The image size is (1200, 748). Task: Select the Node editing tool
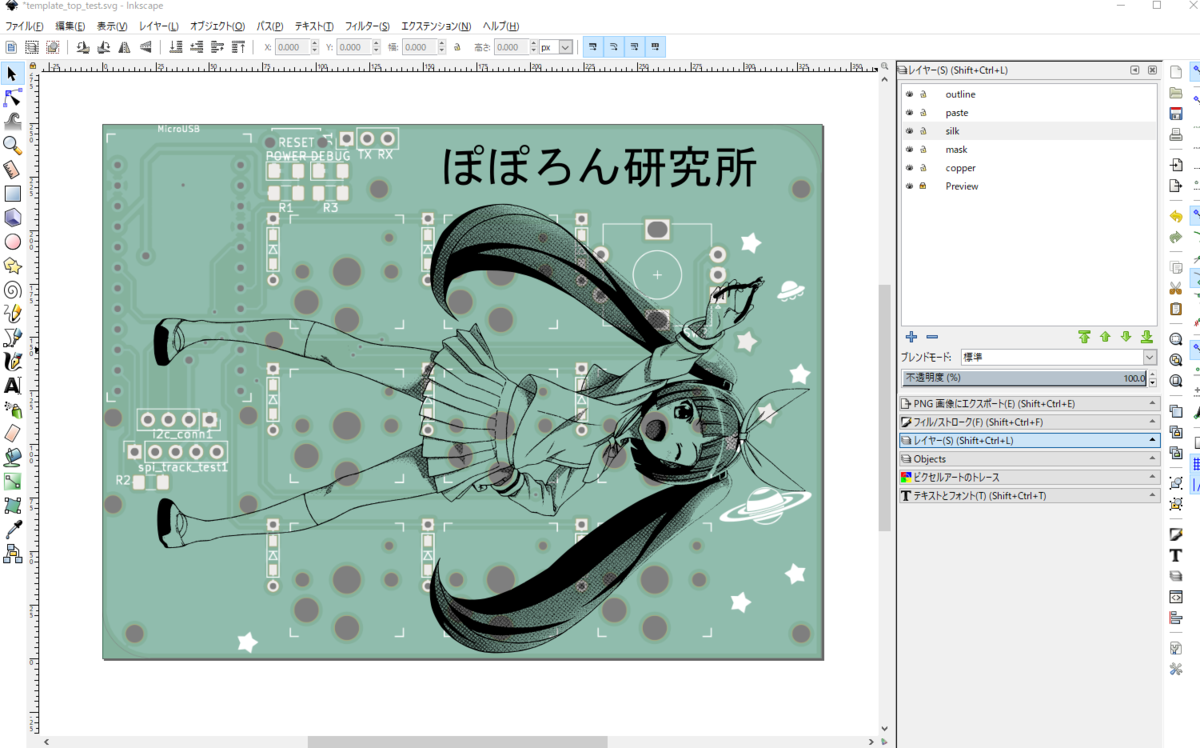12,97
